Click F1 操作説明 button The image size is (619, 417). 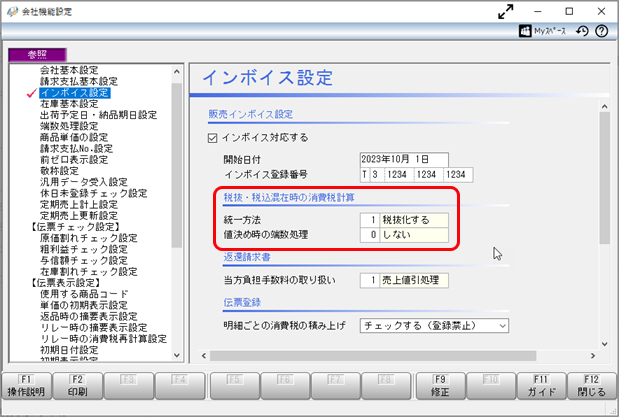pyautogui.click(x=26, y=386)
